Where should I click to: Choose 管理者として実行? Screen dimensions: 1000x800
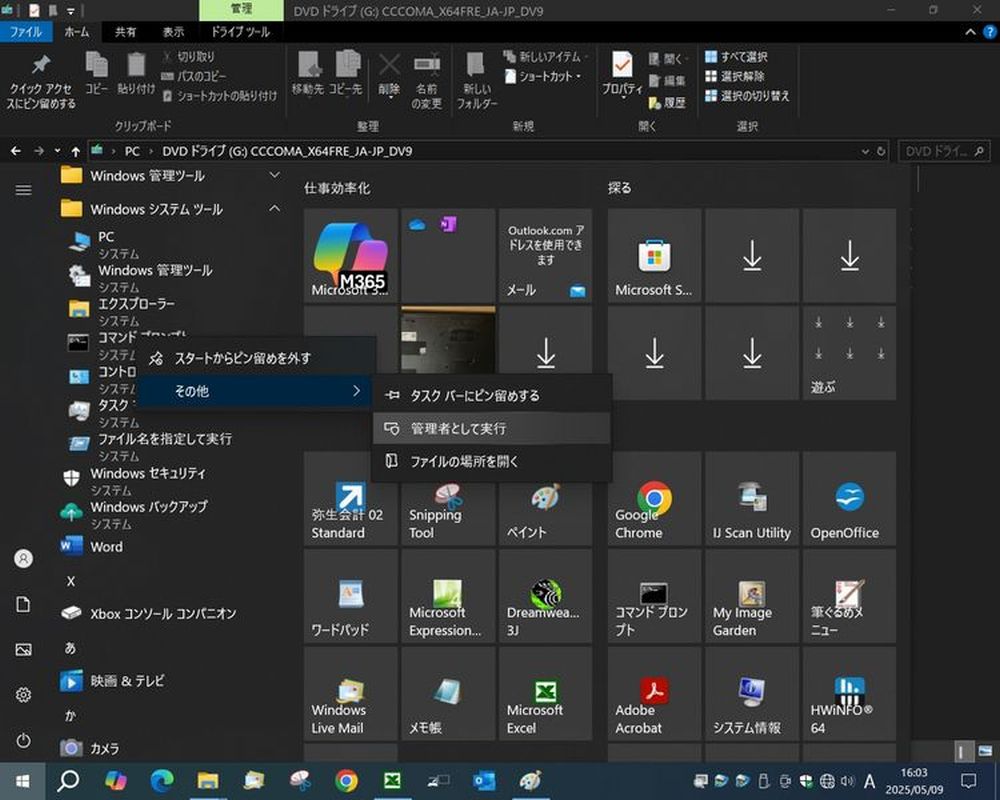click(492, 428)
